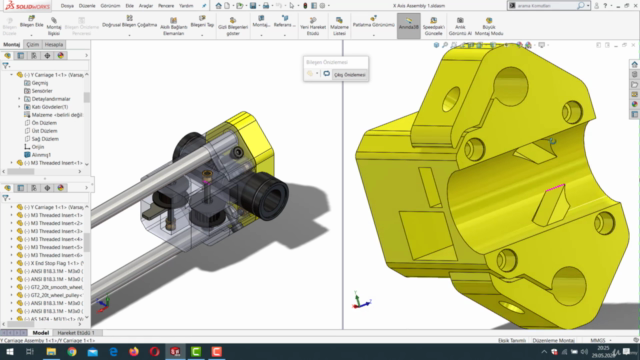The image size is (640, 360).
Task: Open ConfigurationManager tab in upper tree panel
Action: point(34,56)
